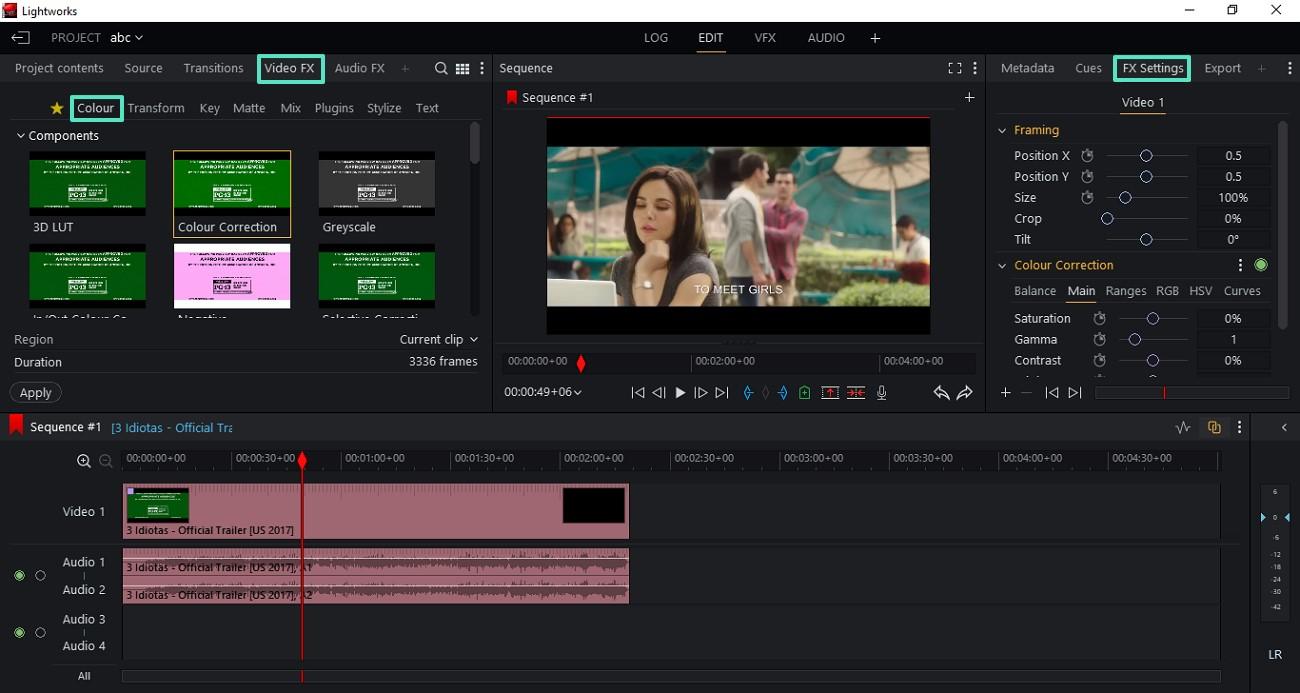The height and width of the screenshot is (693, 1300).
Task: Switch effects to grid tile view
Action: 462,68
